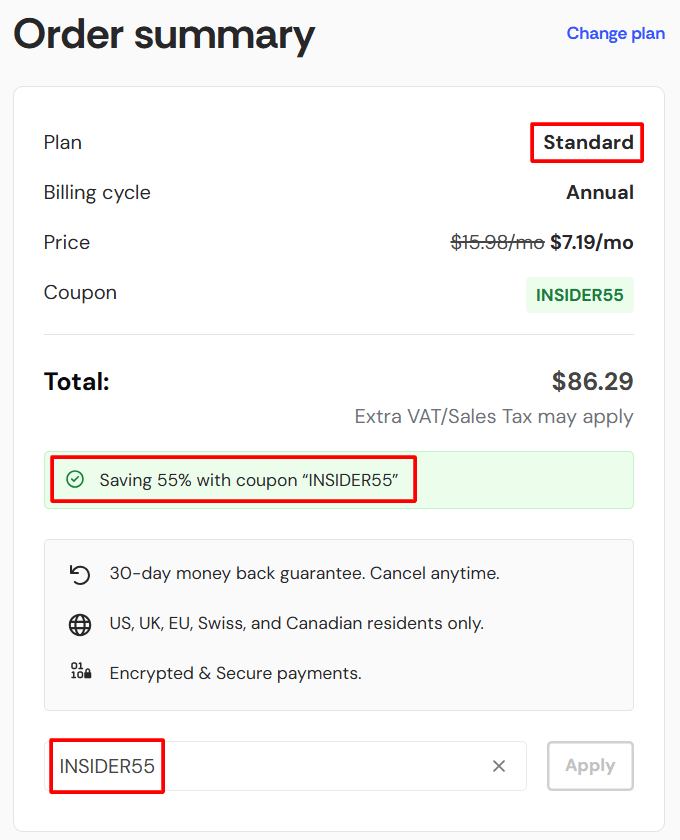Viewport: 680px width, 840px height.
Task: Click the Change plan link
Action: click(x=616, y=34)
